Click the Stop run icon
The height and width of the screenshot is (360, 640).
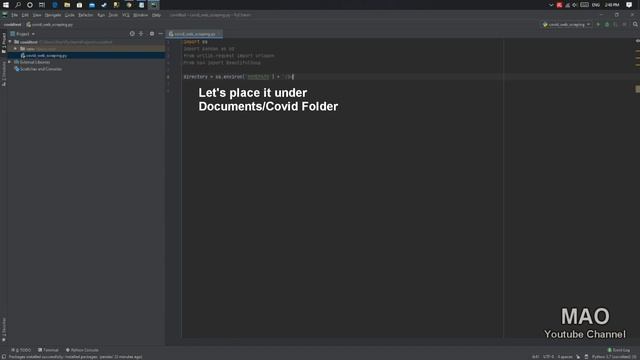click(624, 24)
